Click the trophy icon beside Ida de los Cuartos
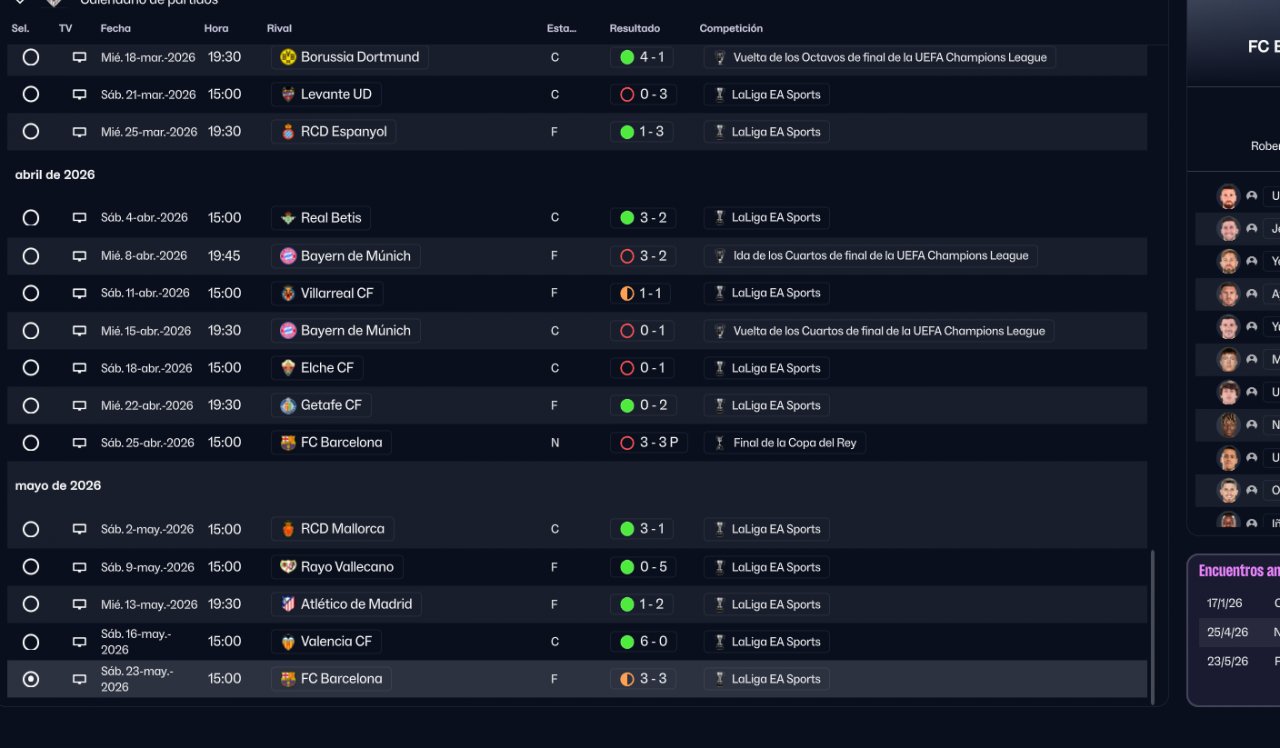Image resolution: width=1280 pixels, height=748 pixels. click(719, 256)
